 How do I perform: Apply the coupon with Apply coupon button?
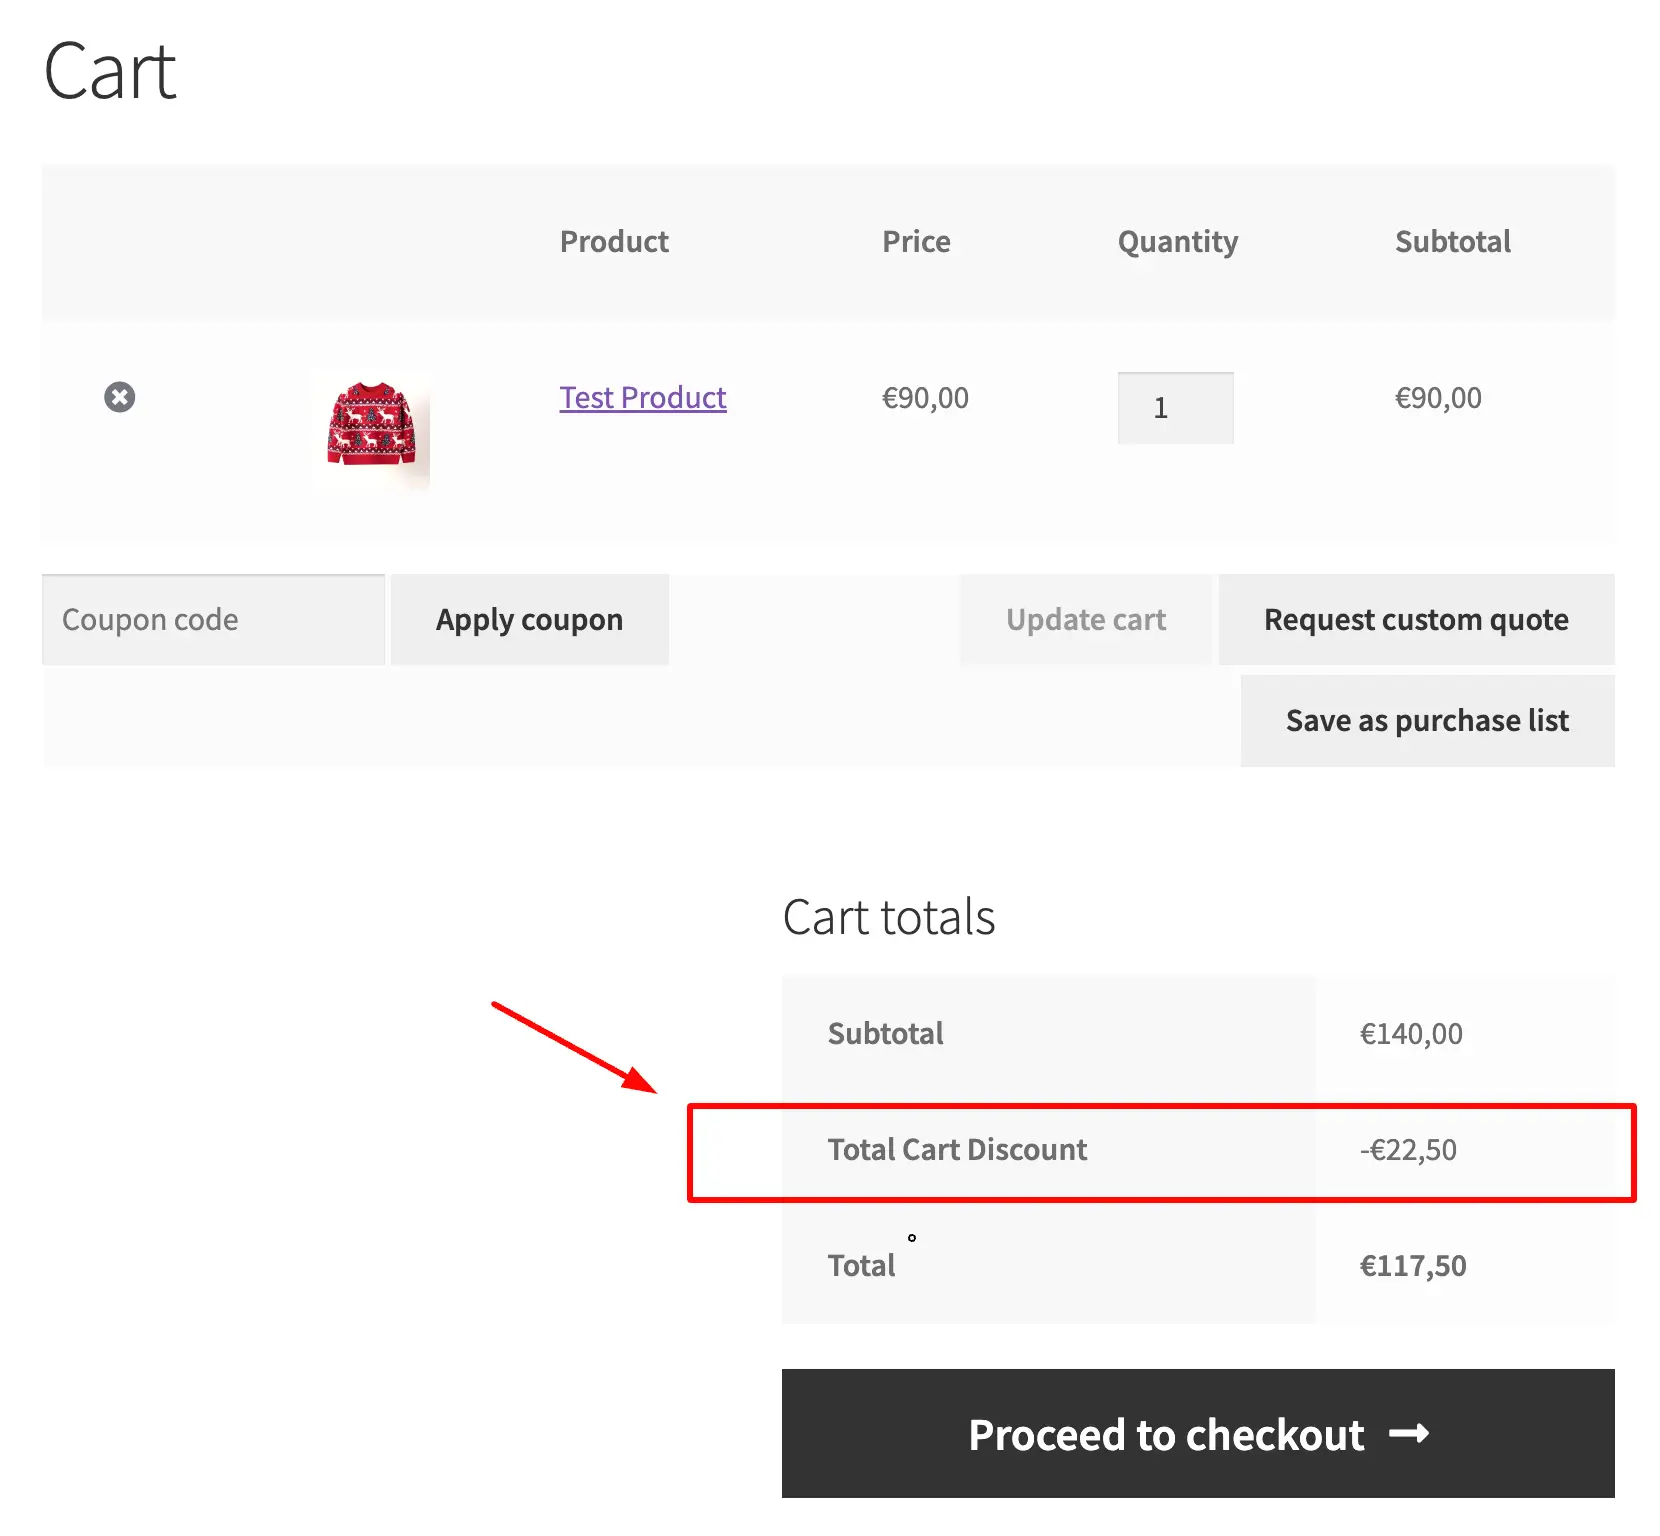[x=530, y=620]
